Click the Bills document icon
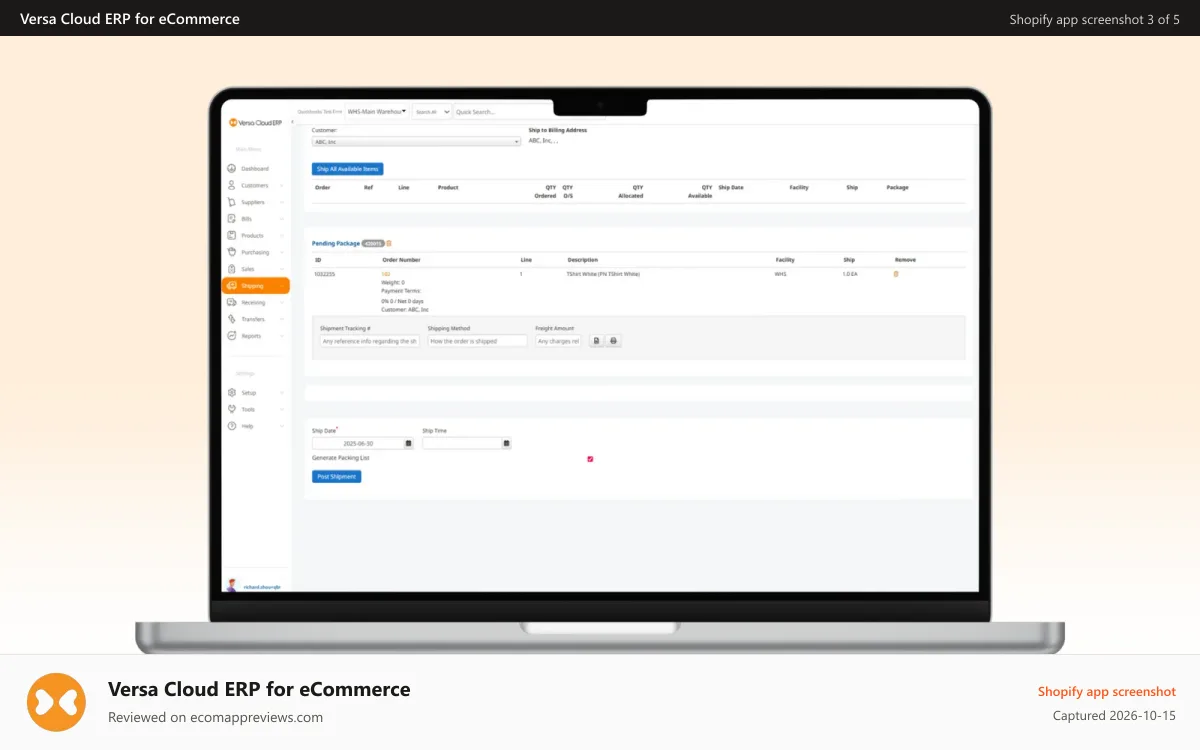 click(232, 219)
